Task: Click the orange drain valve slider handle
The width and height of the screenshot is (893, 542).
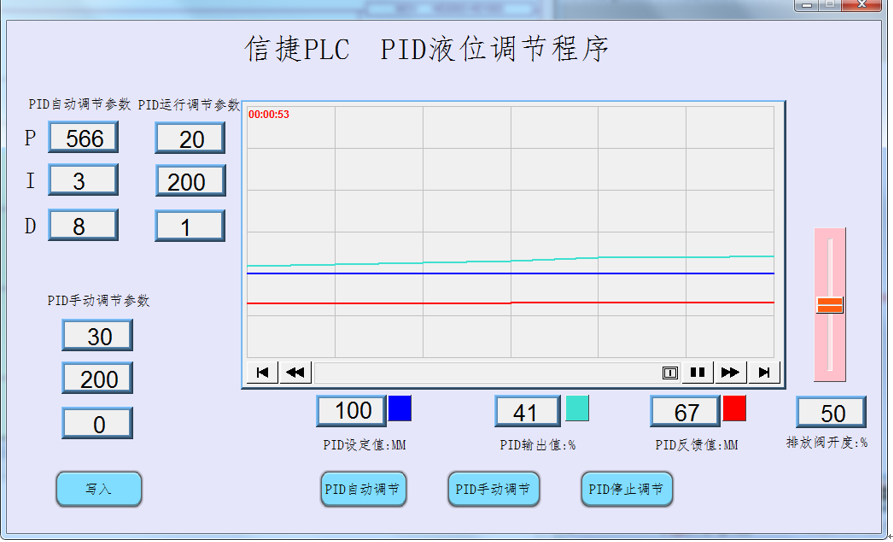Action: click(830, 305)
